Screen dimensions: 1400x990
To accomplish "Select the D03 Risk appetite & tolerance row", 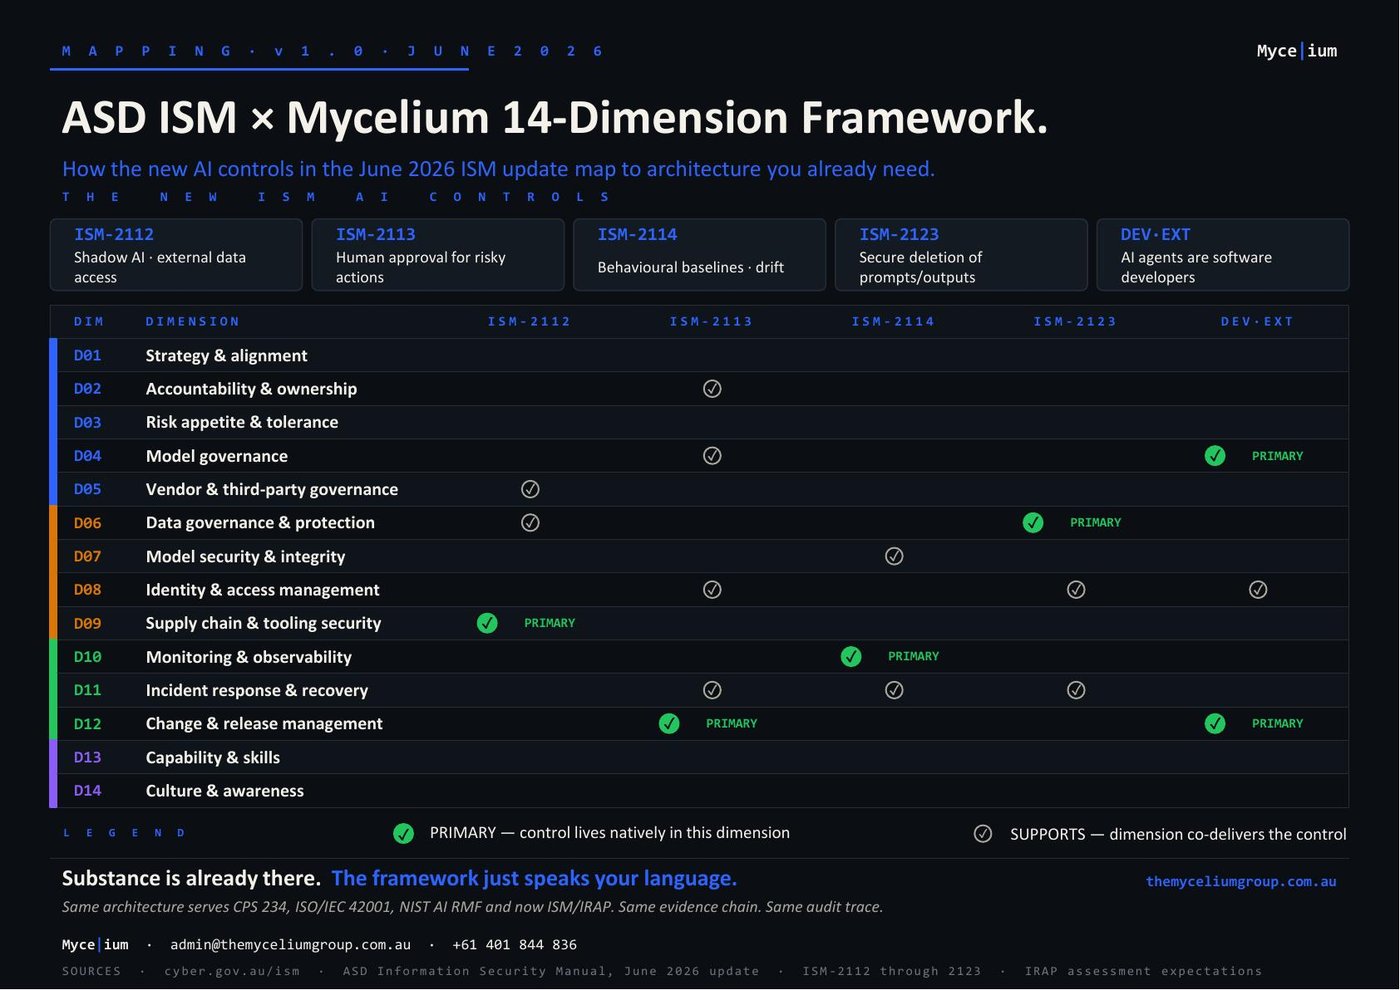I will 699,423.
